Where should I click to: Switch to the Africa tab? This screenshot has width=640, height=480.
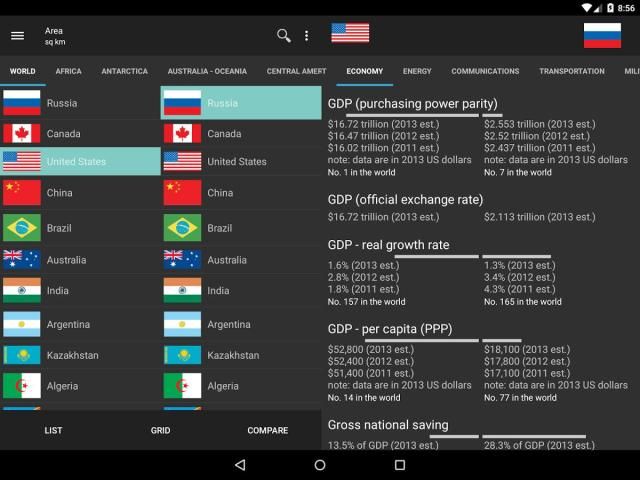point(69,72)
